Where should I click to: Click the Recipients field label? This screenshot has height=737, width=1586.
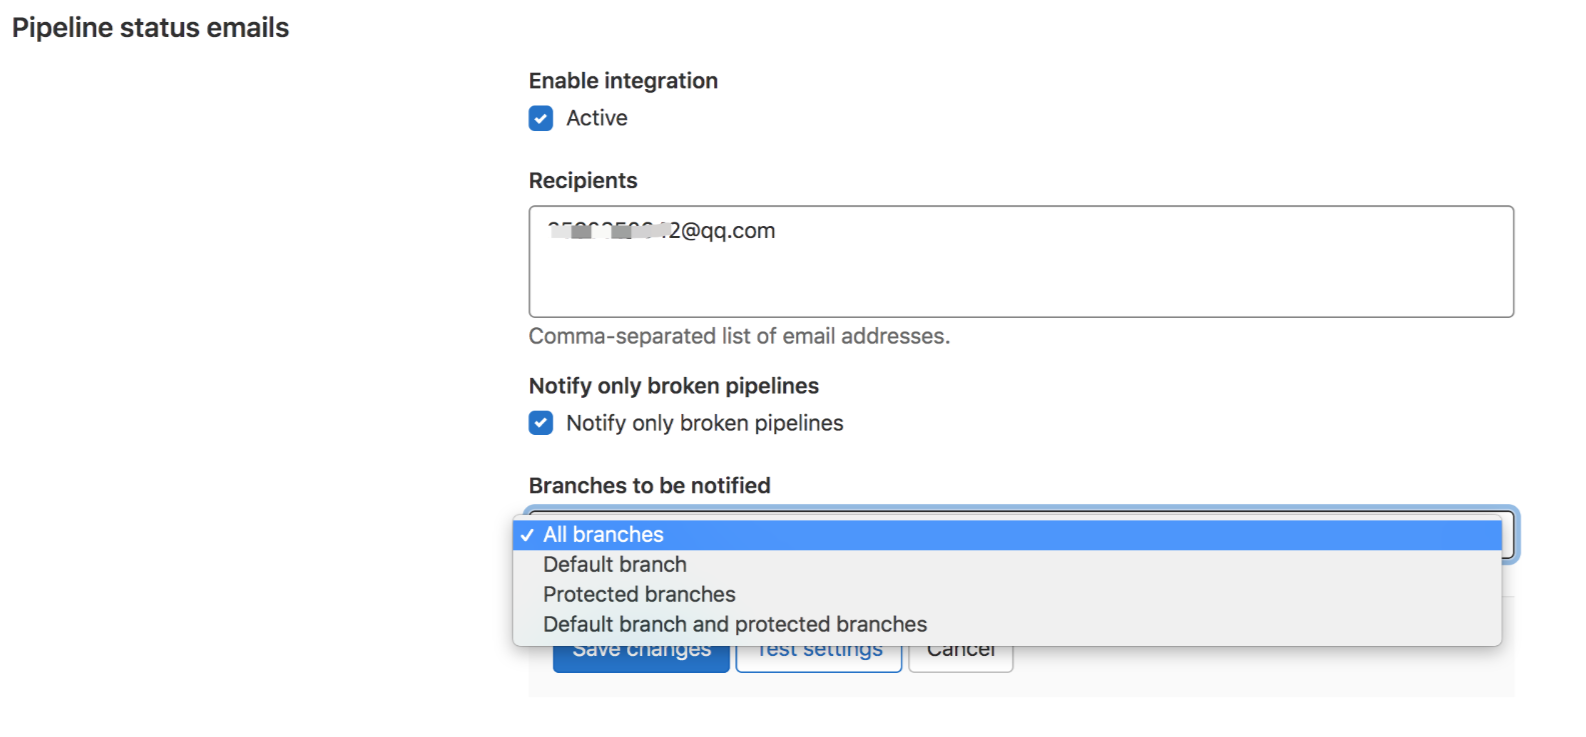[583, 181]
